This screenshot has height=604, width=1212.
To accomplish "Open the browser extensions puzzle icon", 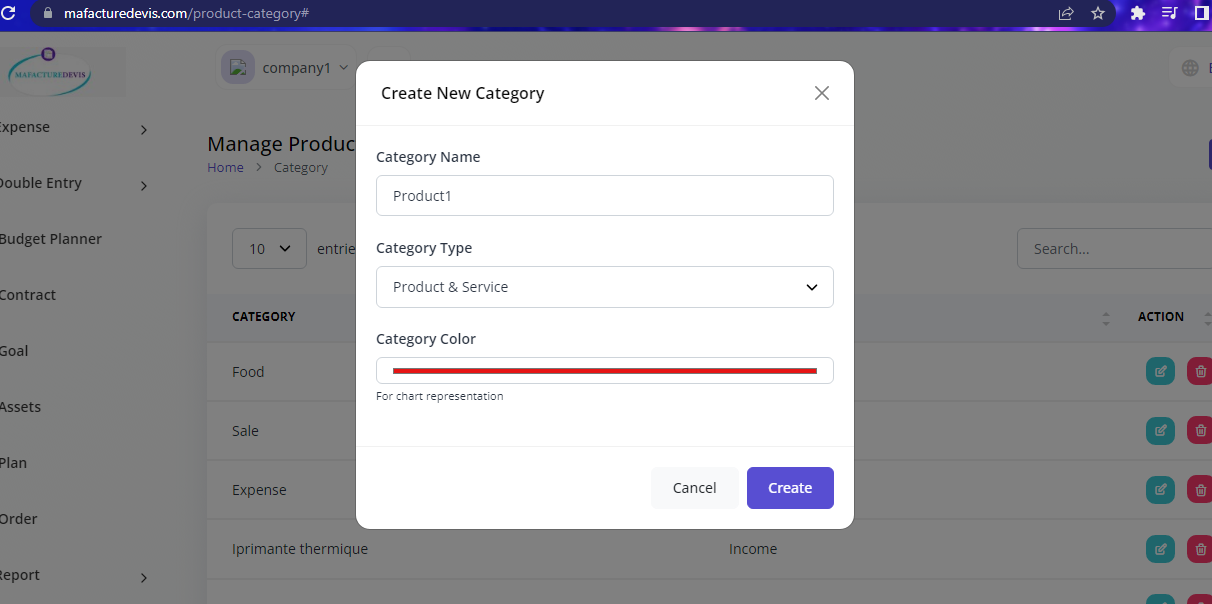I will [1138, 14].
